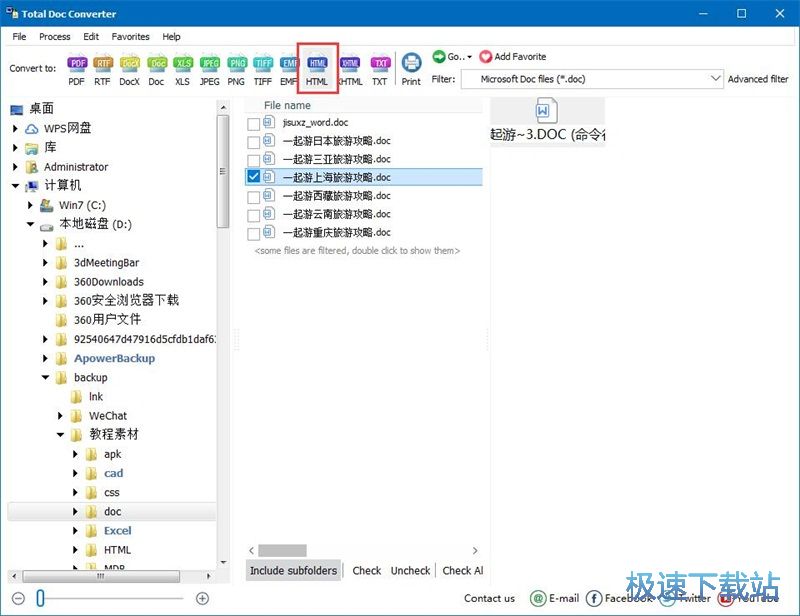
Task: Click the Include subfolders button
Action: pos(293,570)
